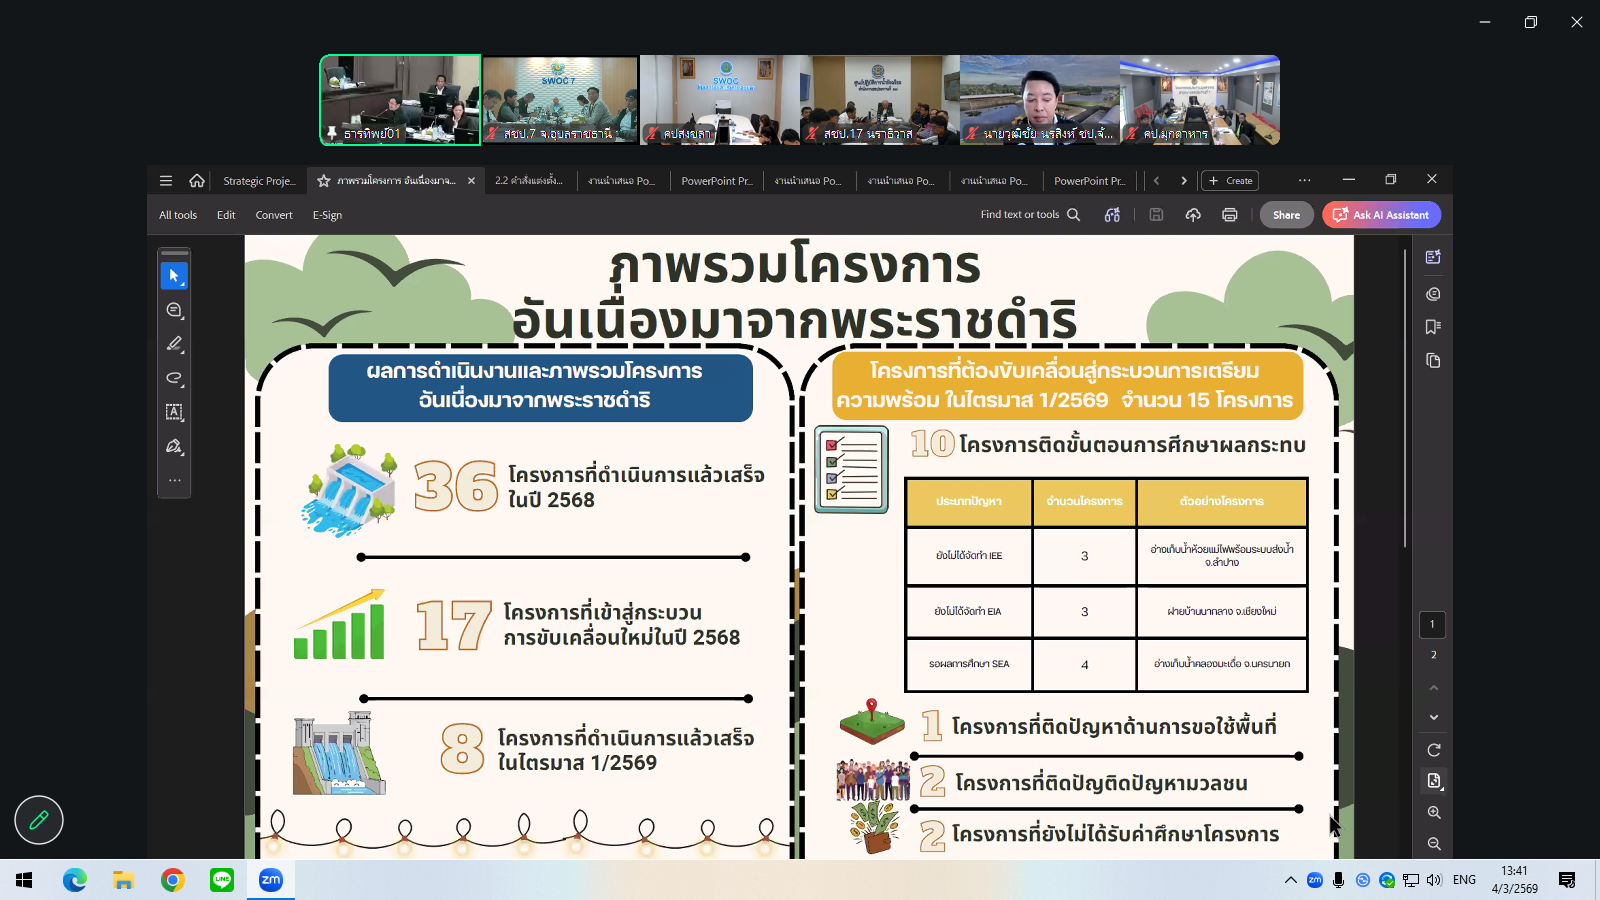Viewport: 1600px width, 900px height.
Task: Choose the Highlight pen tool
Action: (x=174, y=344)
